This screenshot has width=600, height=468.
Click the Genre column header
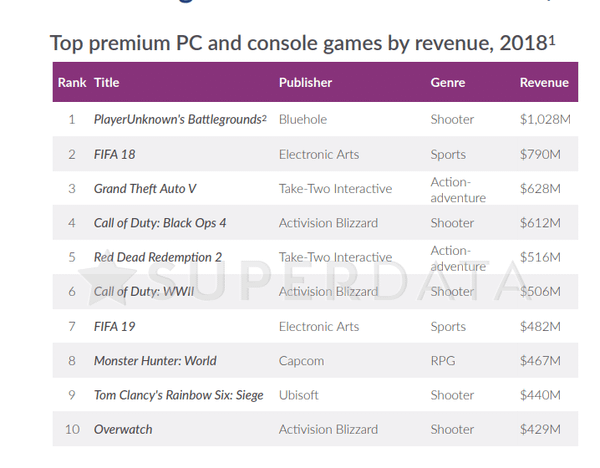pyautogui.click(x=448, y=83)
